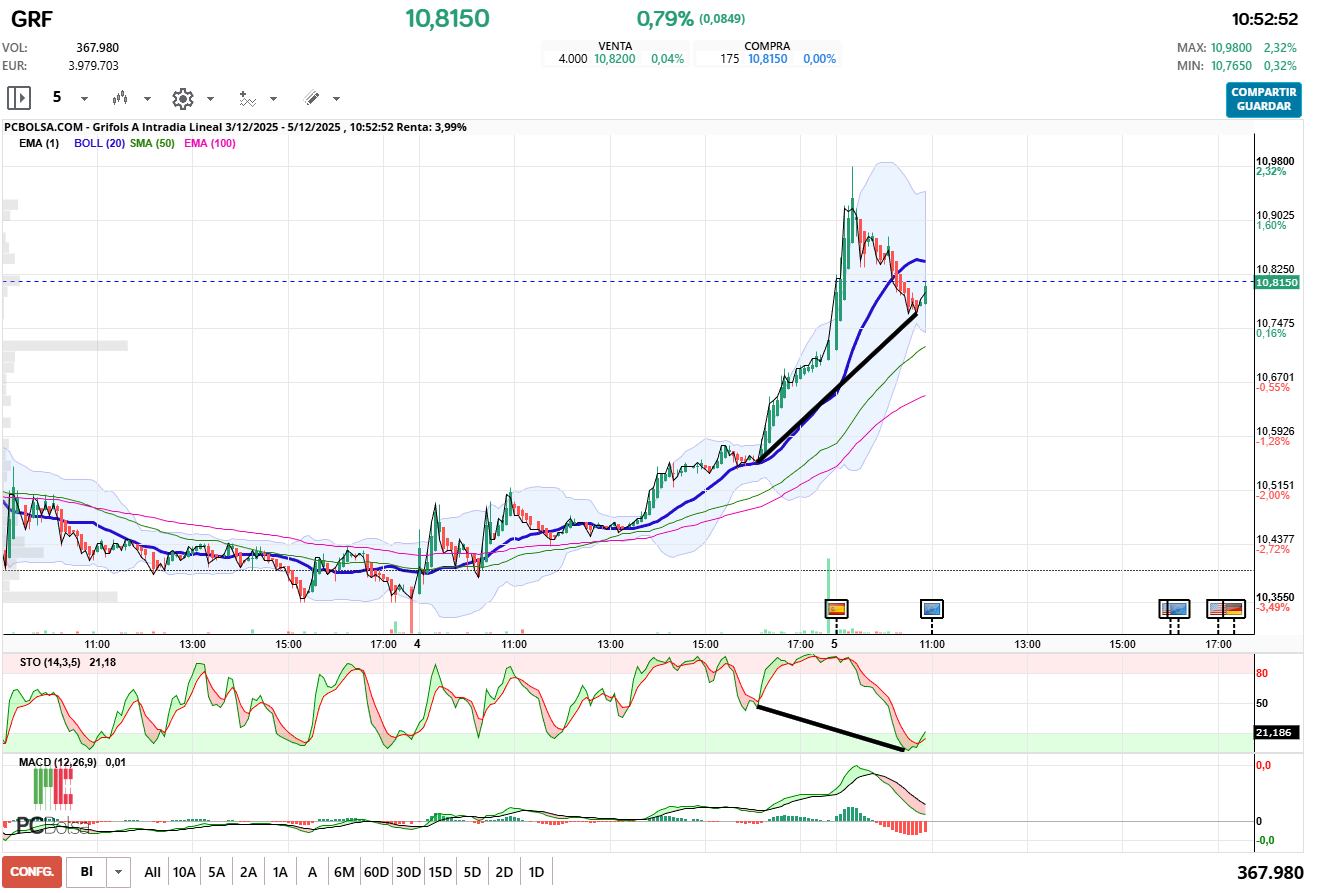This screenshot has height=893, width=1317.
Task: Toggle the SMA (50) indicator label
Action: point(152,143)
